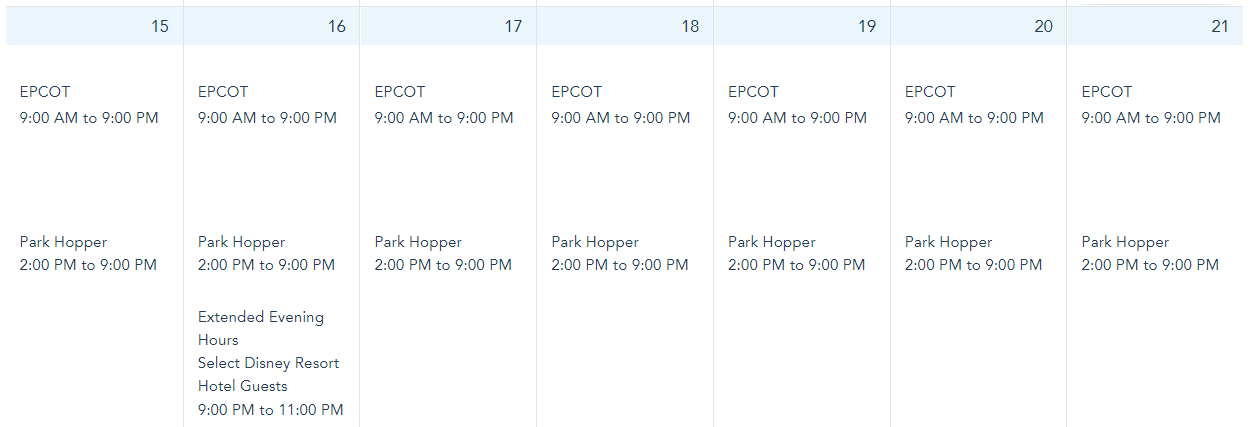Image resolution: width=1249 pixels, height=427 pixels.
Task: Click the date number 15 header
Action: (x=160, y=26)
